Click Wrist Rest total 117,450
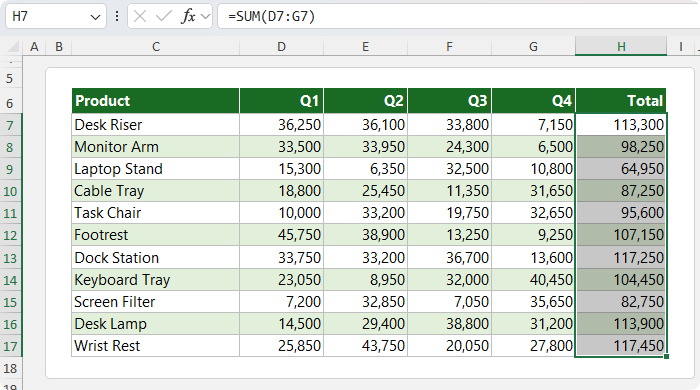 [x=621, y=346]
